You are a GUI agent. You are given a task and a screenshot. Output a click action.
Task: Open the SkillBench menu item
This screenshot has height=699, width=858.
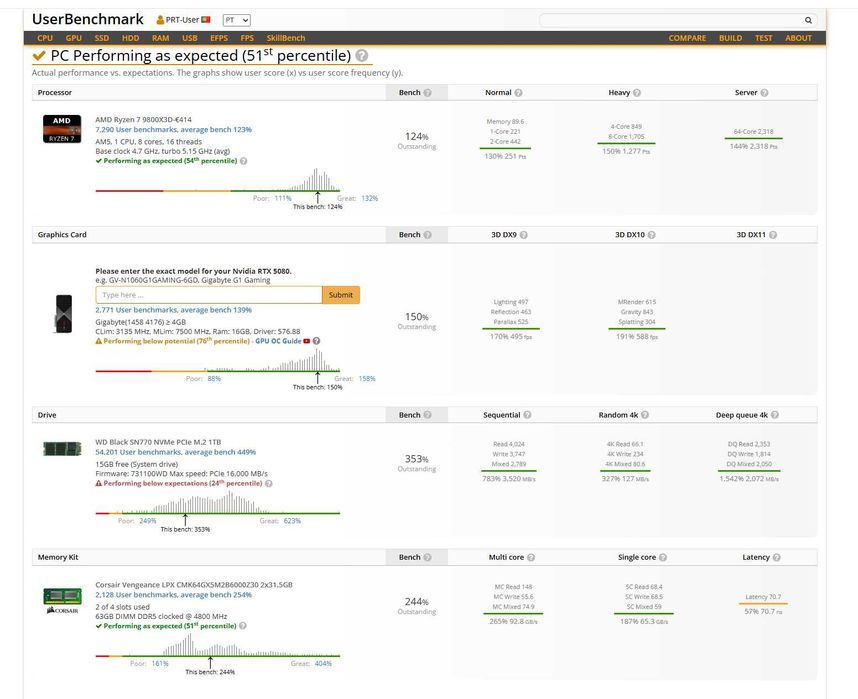click(x=286, y=38)
